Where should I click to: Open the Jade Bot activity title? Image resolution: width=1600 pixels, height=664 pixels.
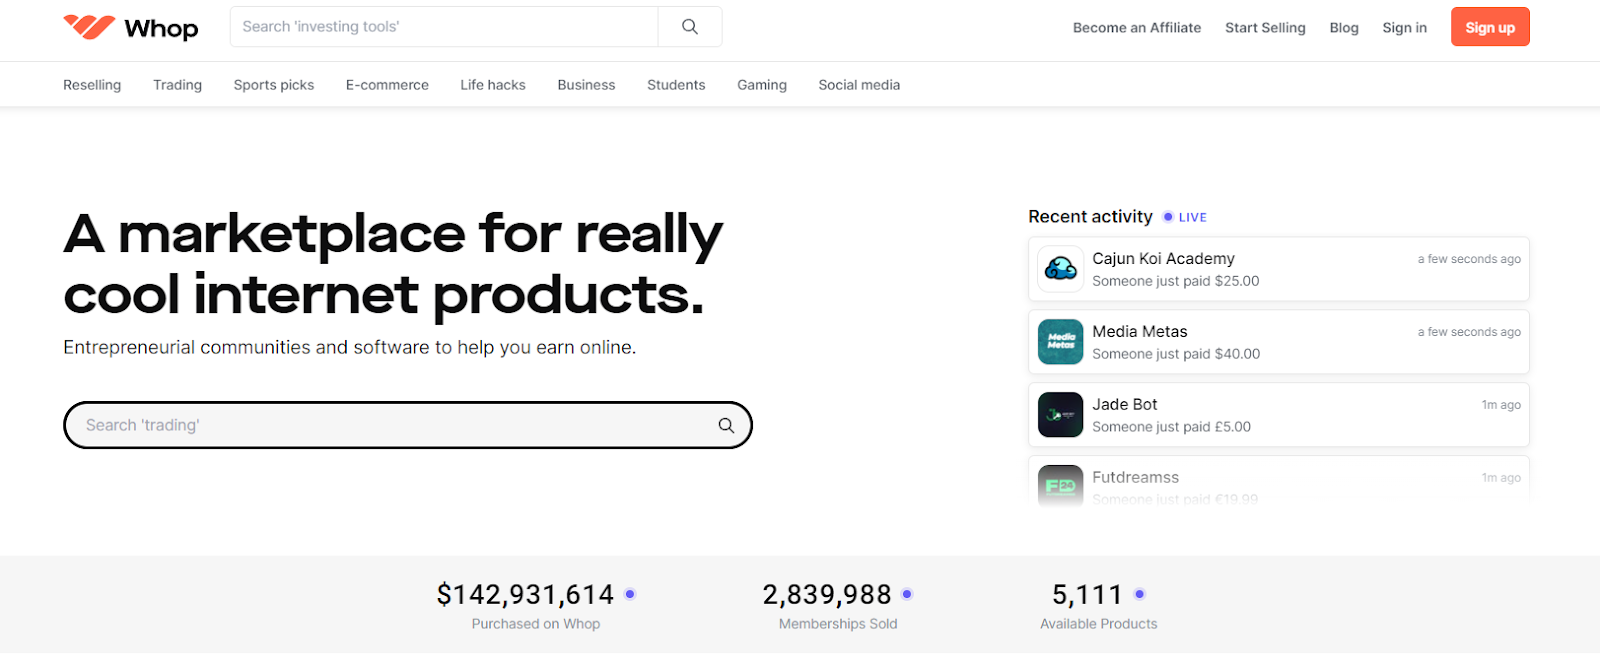[x=1125, y=404]
